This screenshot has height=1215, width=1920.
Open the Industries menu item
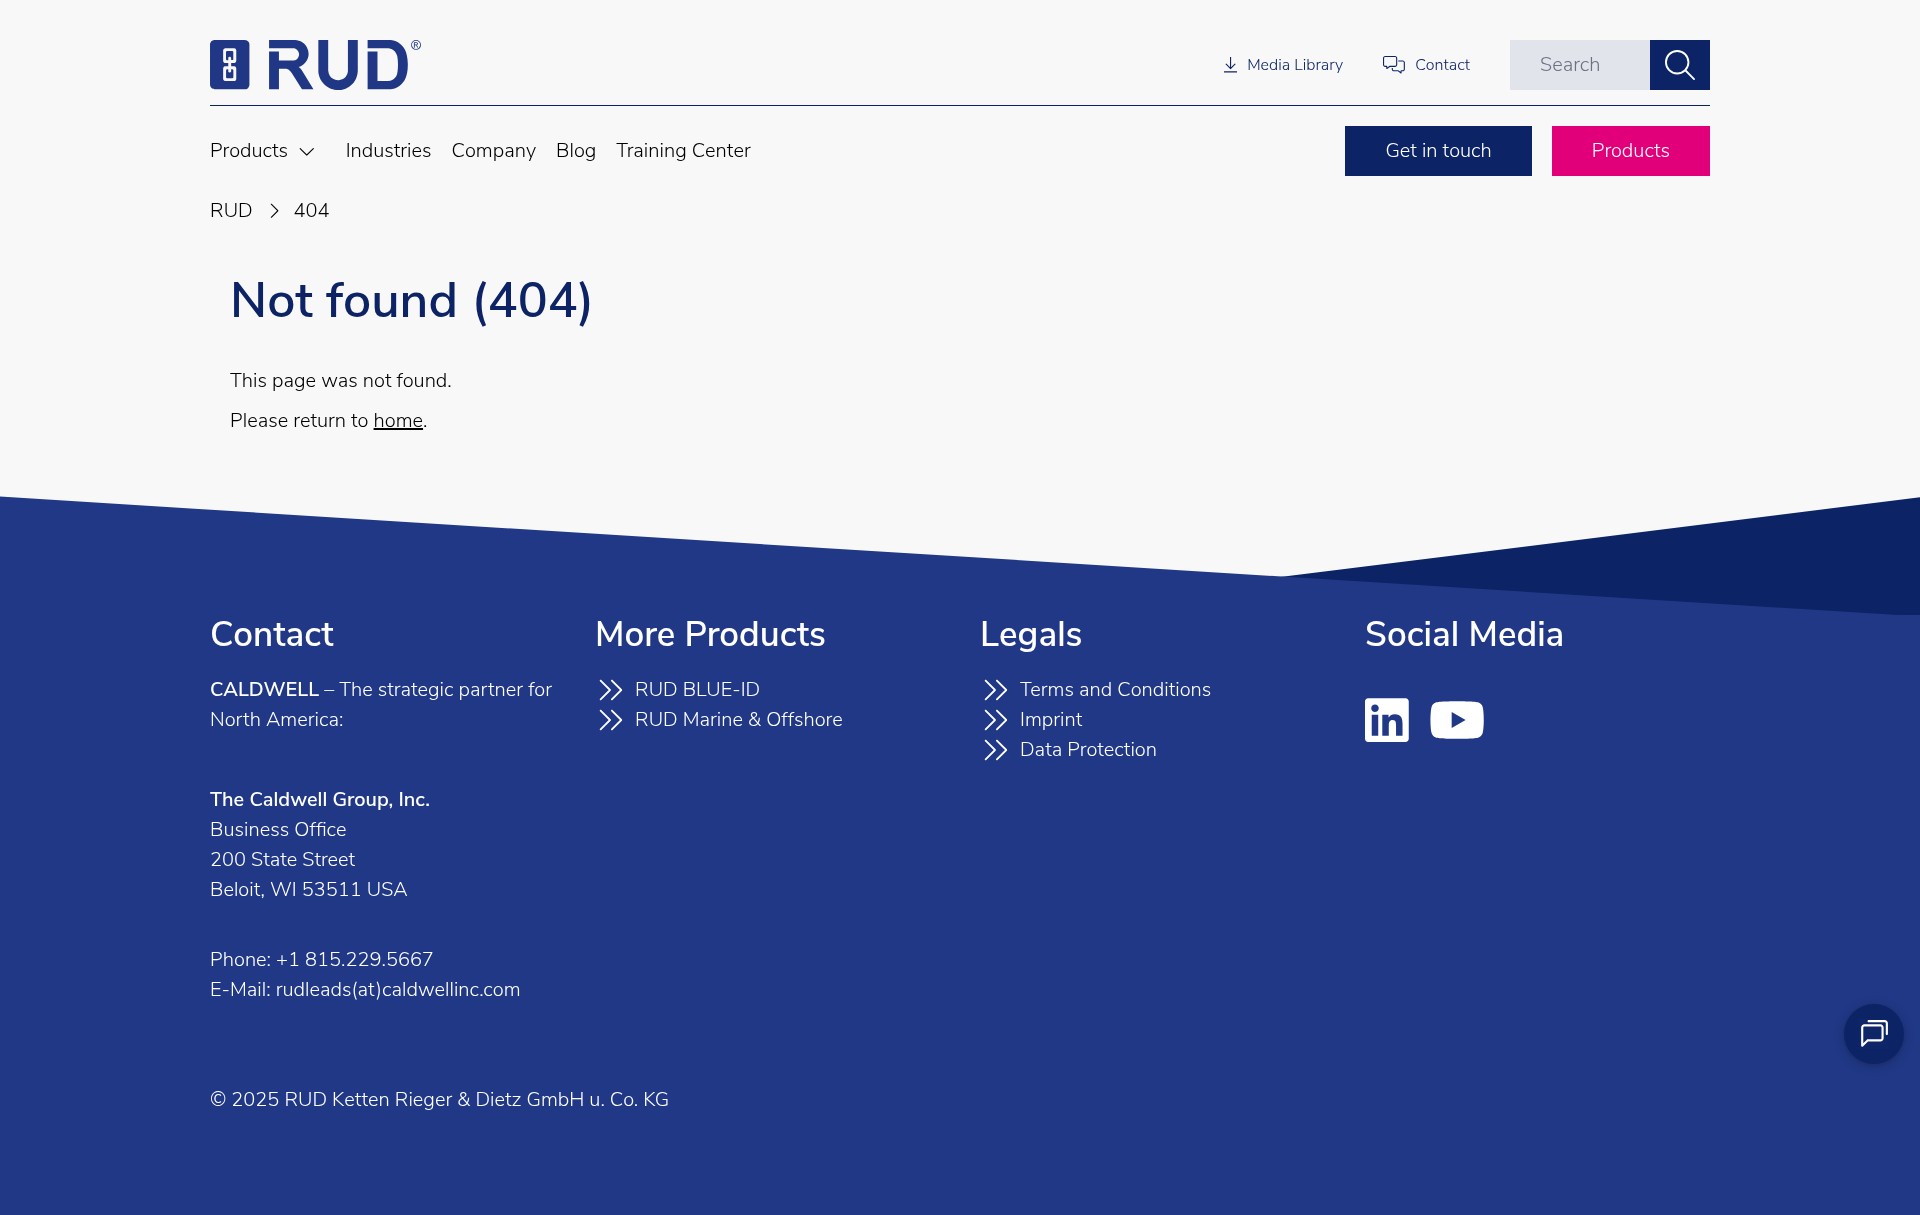388,151
